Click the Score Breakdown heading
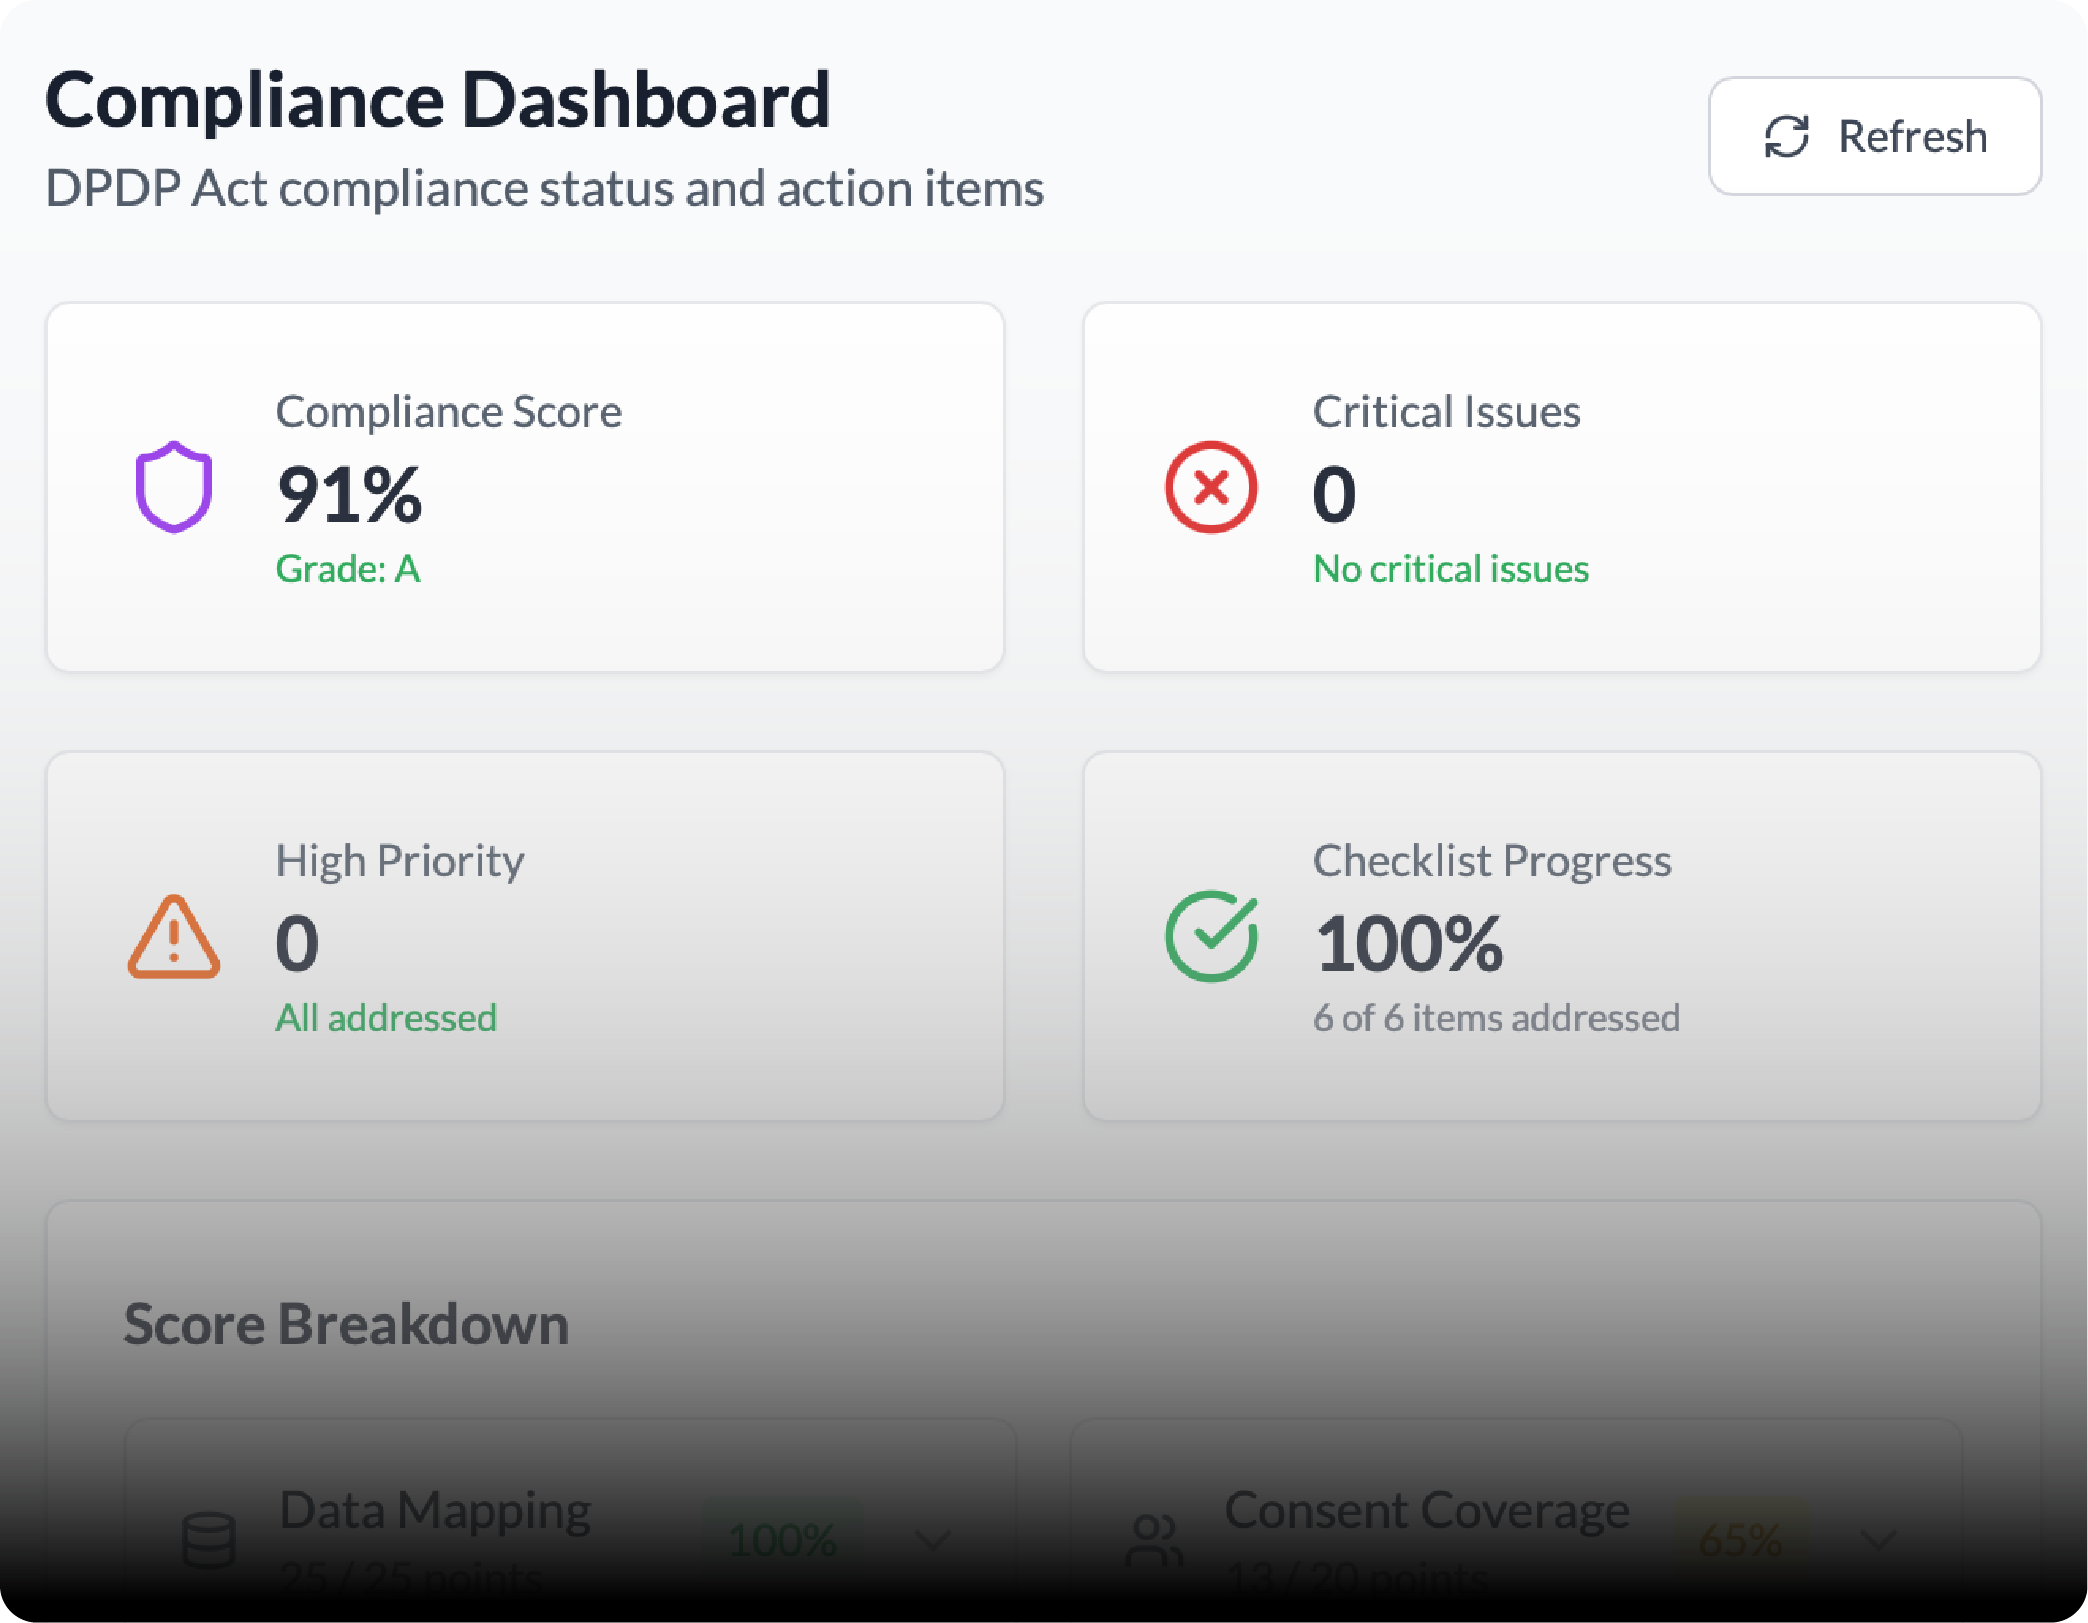The height and width of the screenshot is (1623, 2088). (x=346, y=1324)
